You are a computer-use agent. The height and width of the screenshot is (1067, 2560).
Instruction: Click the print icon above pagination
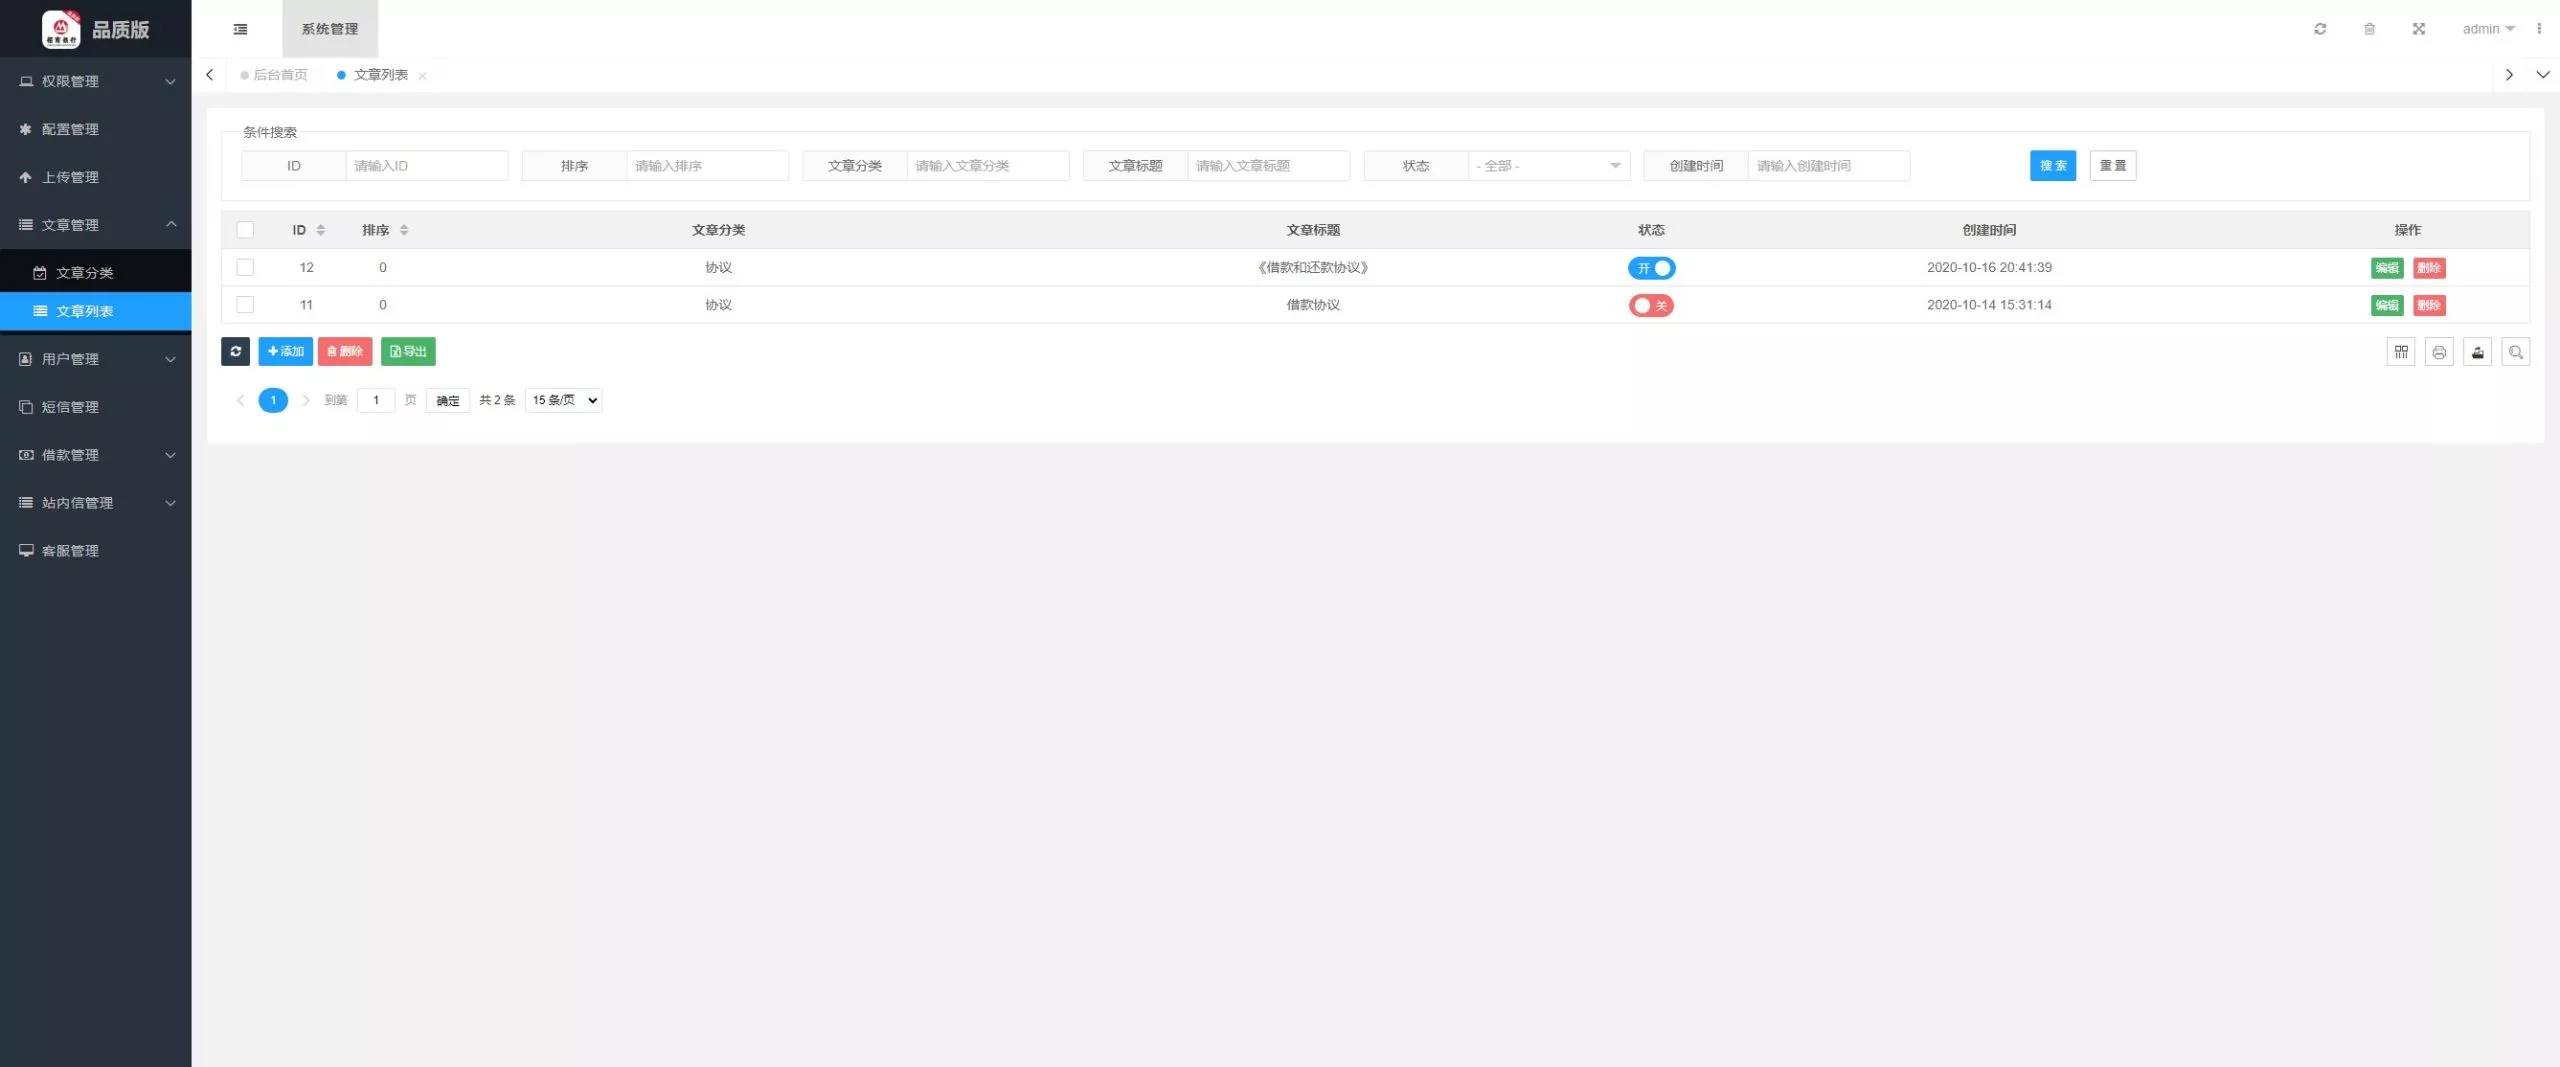pyautogui.click(x=2439, y=352)
